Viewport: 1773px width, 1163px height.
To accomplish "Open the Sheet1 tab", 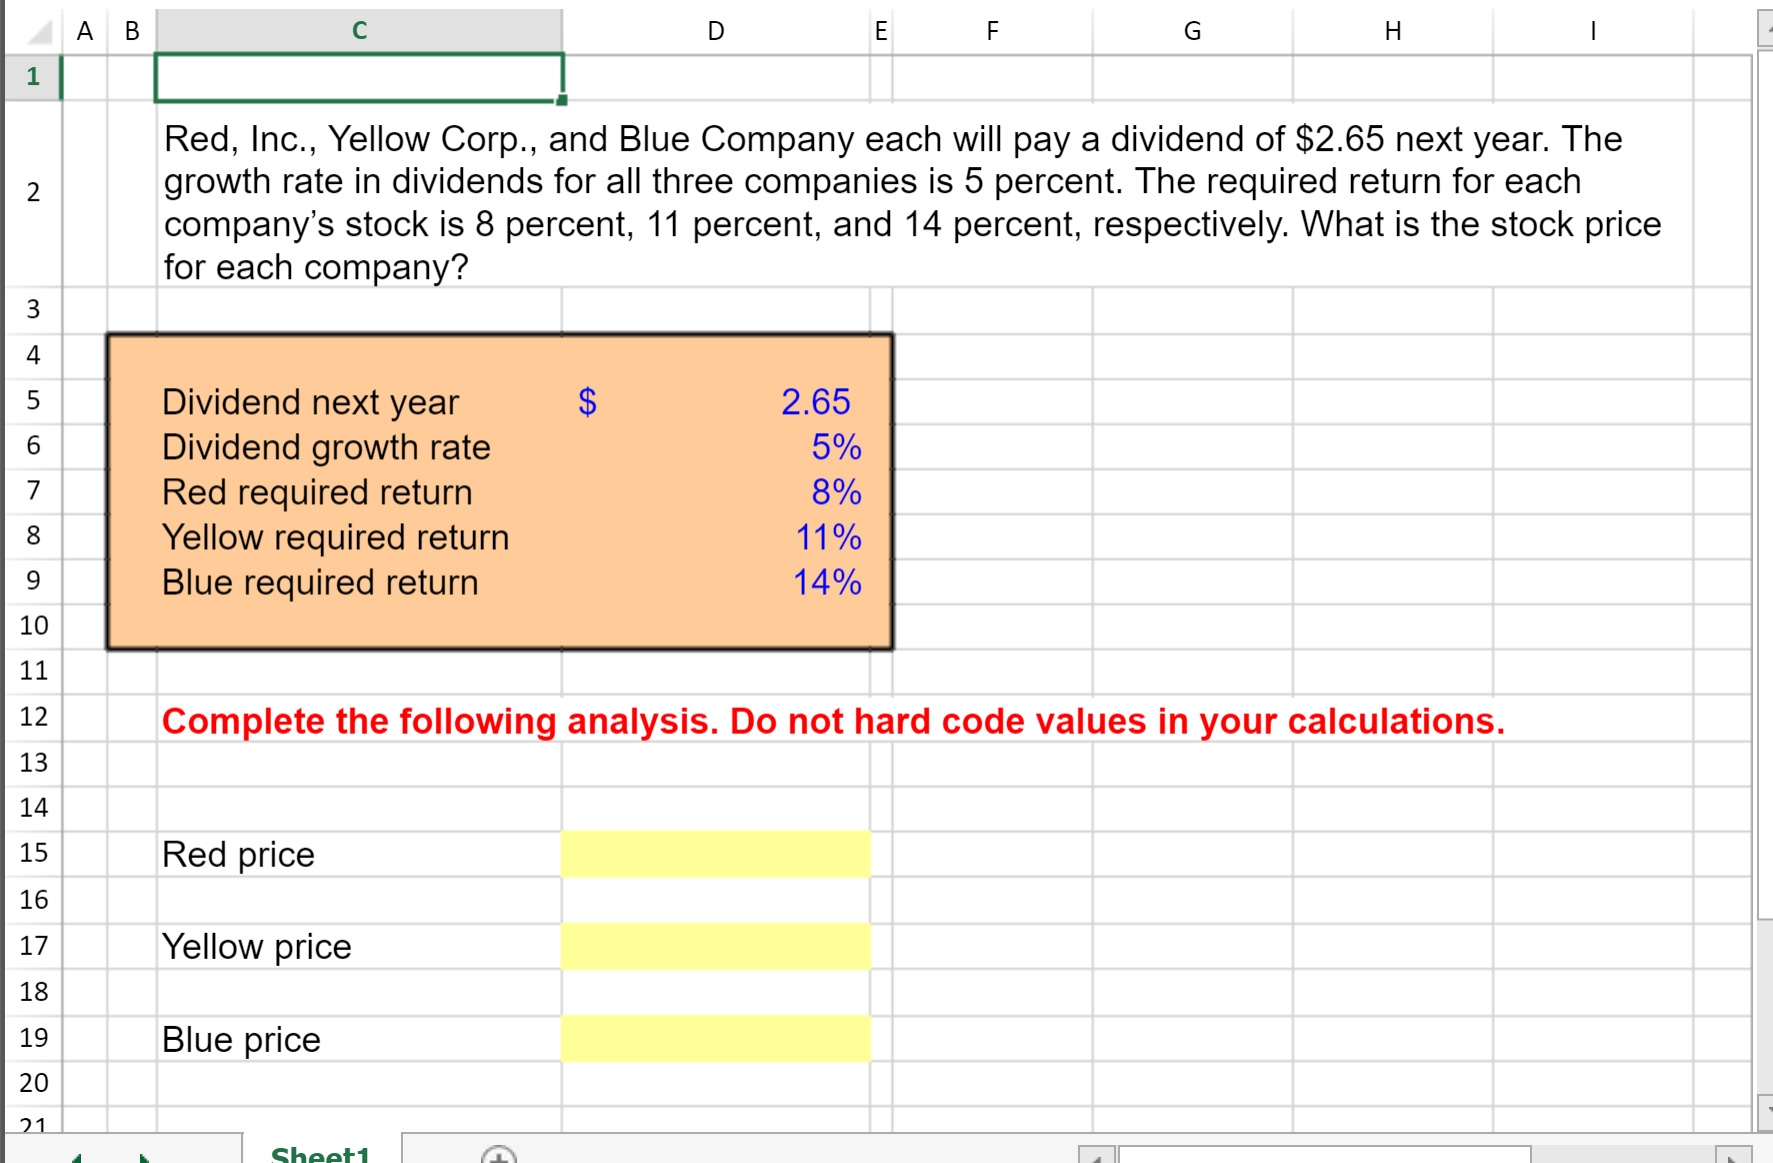I will click(x=320, y=1154).
